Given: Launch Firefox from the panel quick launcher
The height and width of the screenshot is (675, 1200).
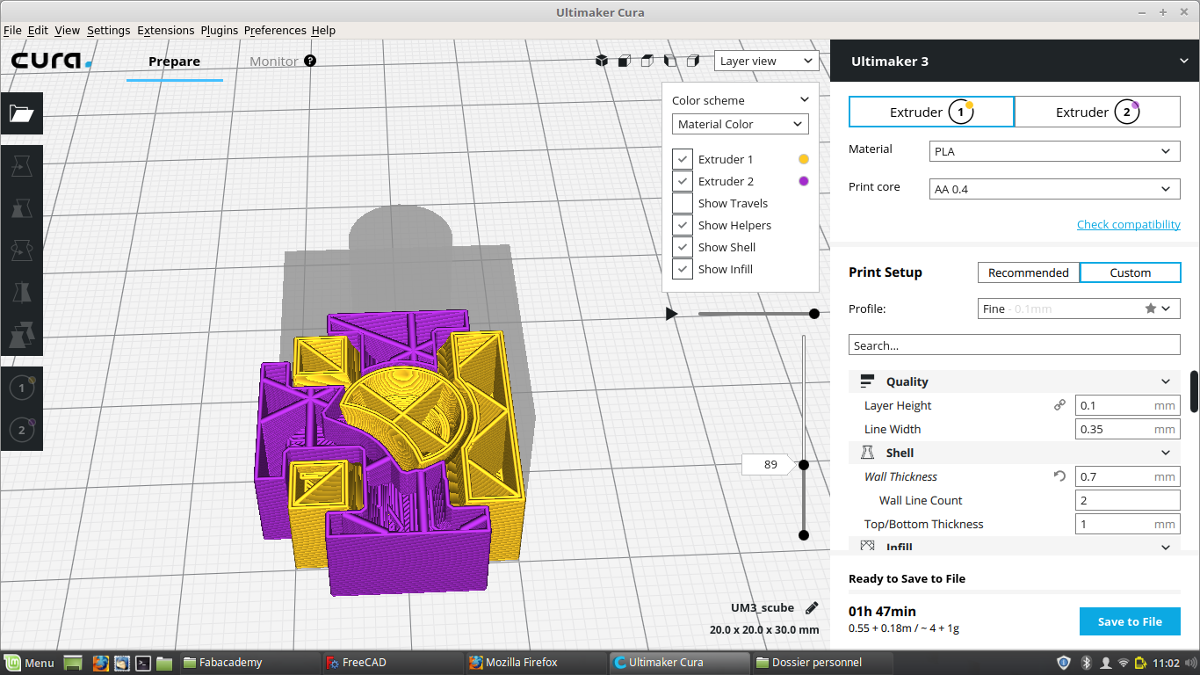Looking at the screenshot, I should 100,662.
